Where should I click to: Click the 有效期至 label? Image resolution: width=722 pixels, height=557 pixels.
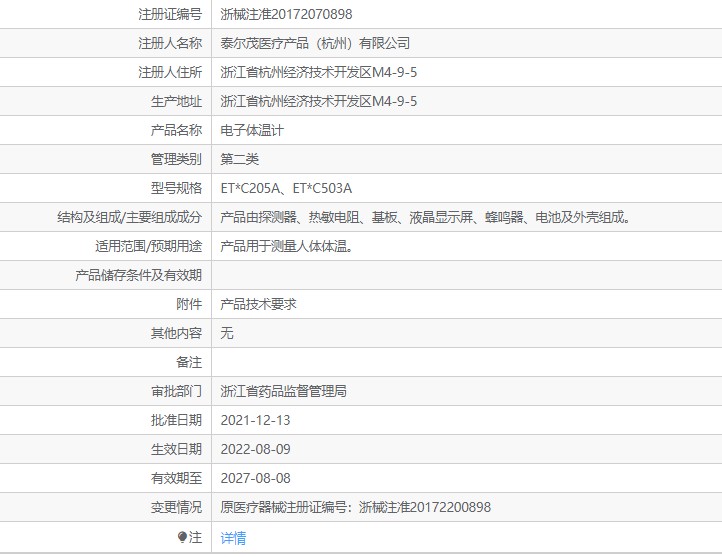click(x=176, y=478)
